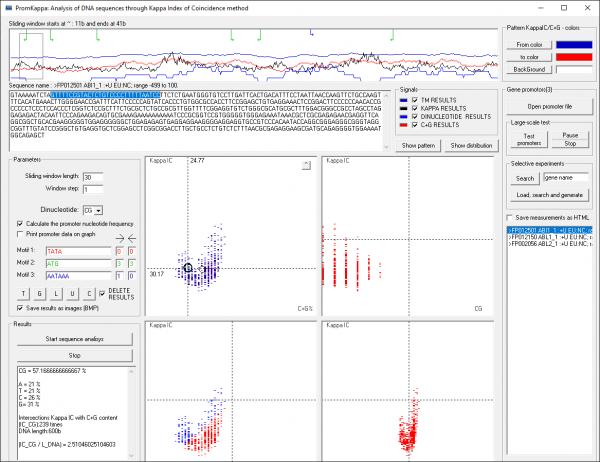Toggle the DELETE RESULTS checkbox
This screenshot has height=462, width=600.
(x=102, y=294)
